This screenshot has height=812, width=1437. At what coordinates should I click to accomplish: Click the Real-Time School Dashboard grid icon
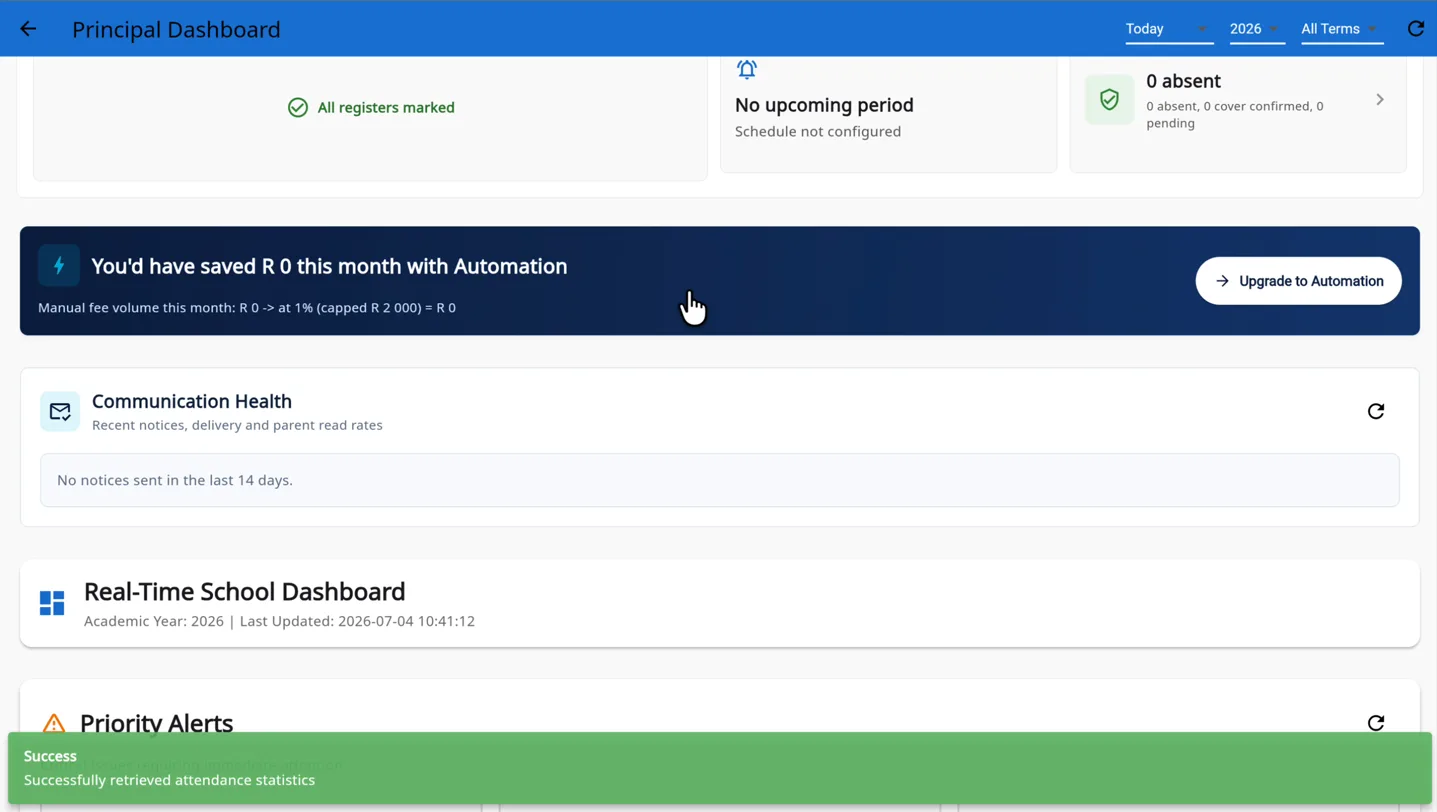[52, 603]
